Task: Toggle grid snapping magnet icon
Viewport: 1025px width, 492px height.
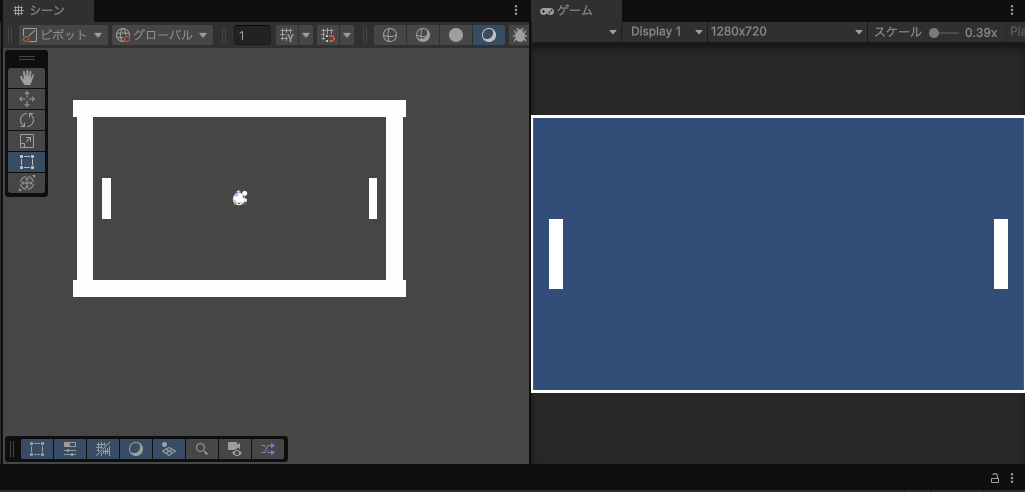Action: pos(329,35)
